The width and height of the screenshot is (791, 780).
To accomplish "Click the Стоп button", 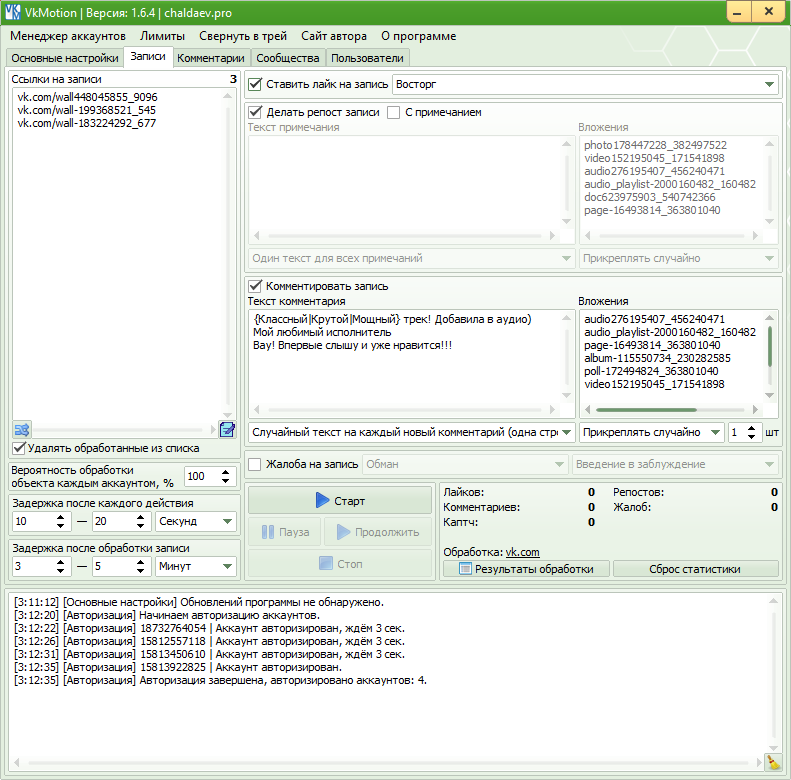I will tap(340, 564).
